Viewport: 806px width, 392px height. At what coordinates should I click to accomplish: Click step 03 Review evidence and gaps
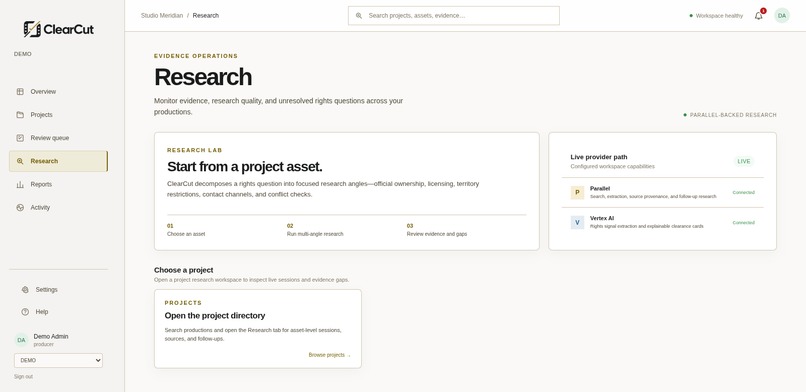tap(436, 230)
